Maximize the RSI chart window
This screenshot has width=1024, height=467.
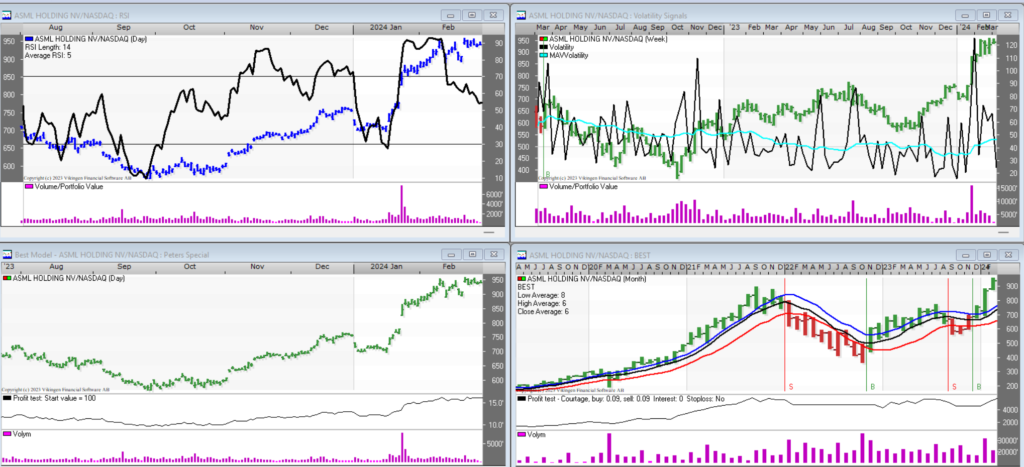473,14
